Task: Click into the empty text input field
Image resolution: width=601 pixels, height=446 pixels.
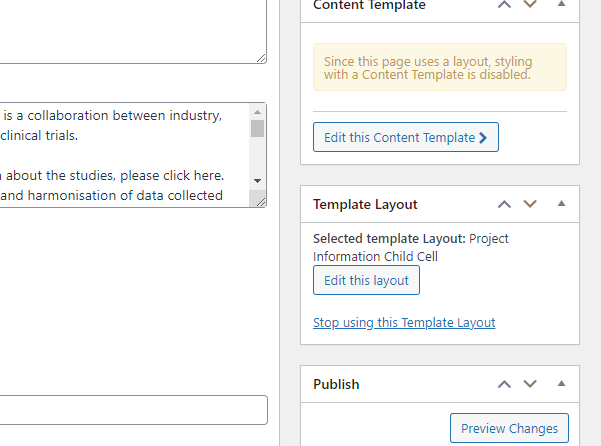Action: tap(133, 410)
